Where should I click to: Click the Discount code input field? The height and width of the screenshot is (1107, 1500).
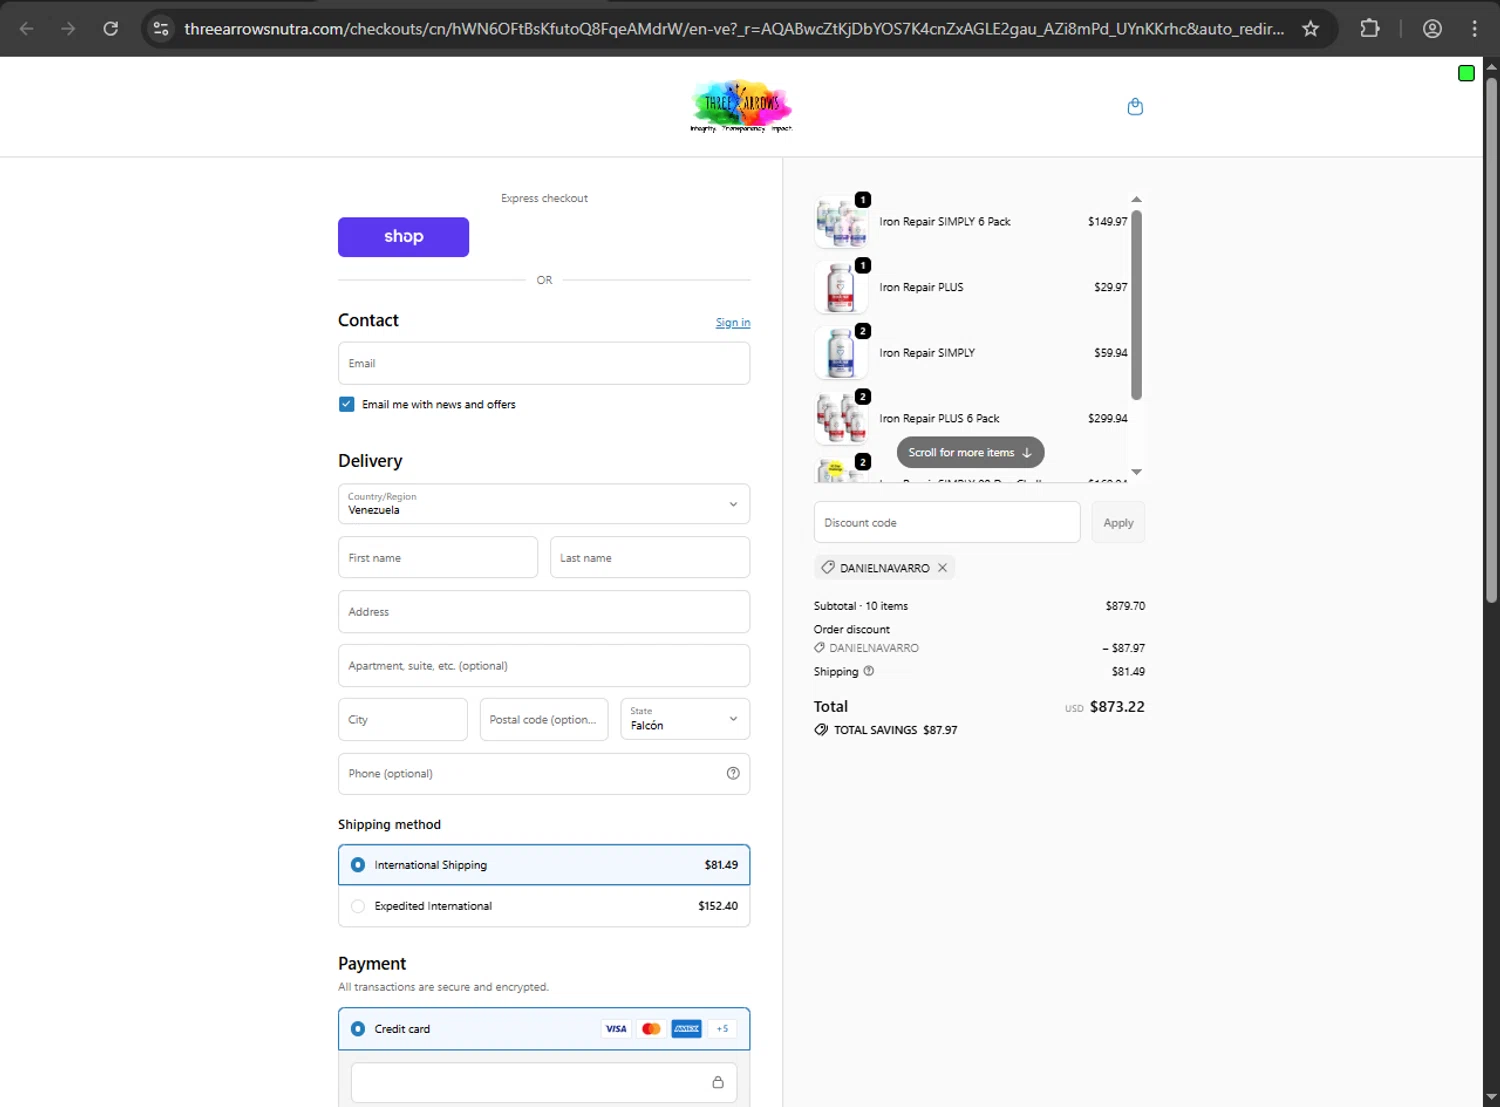[x=947, y=522]
